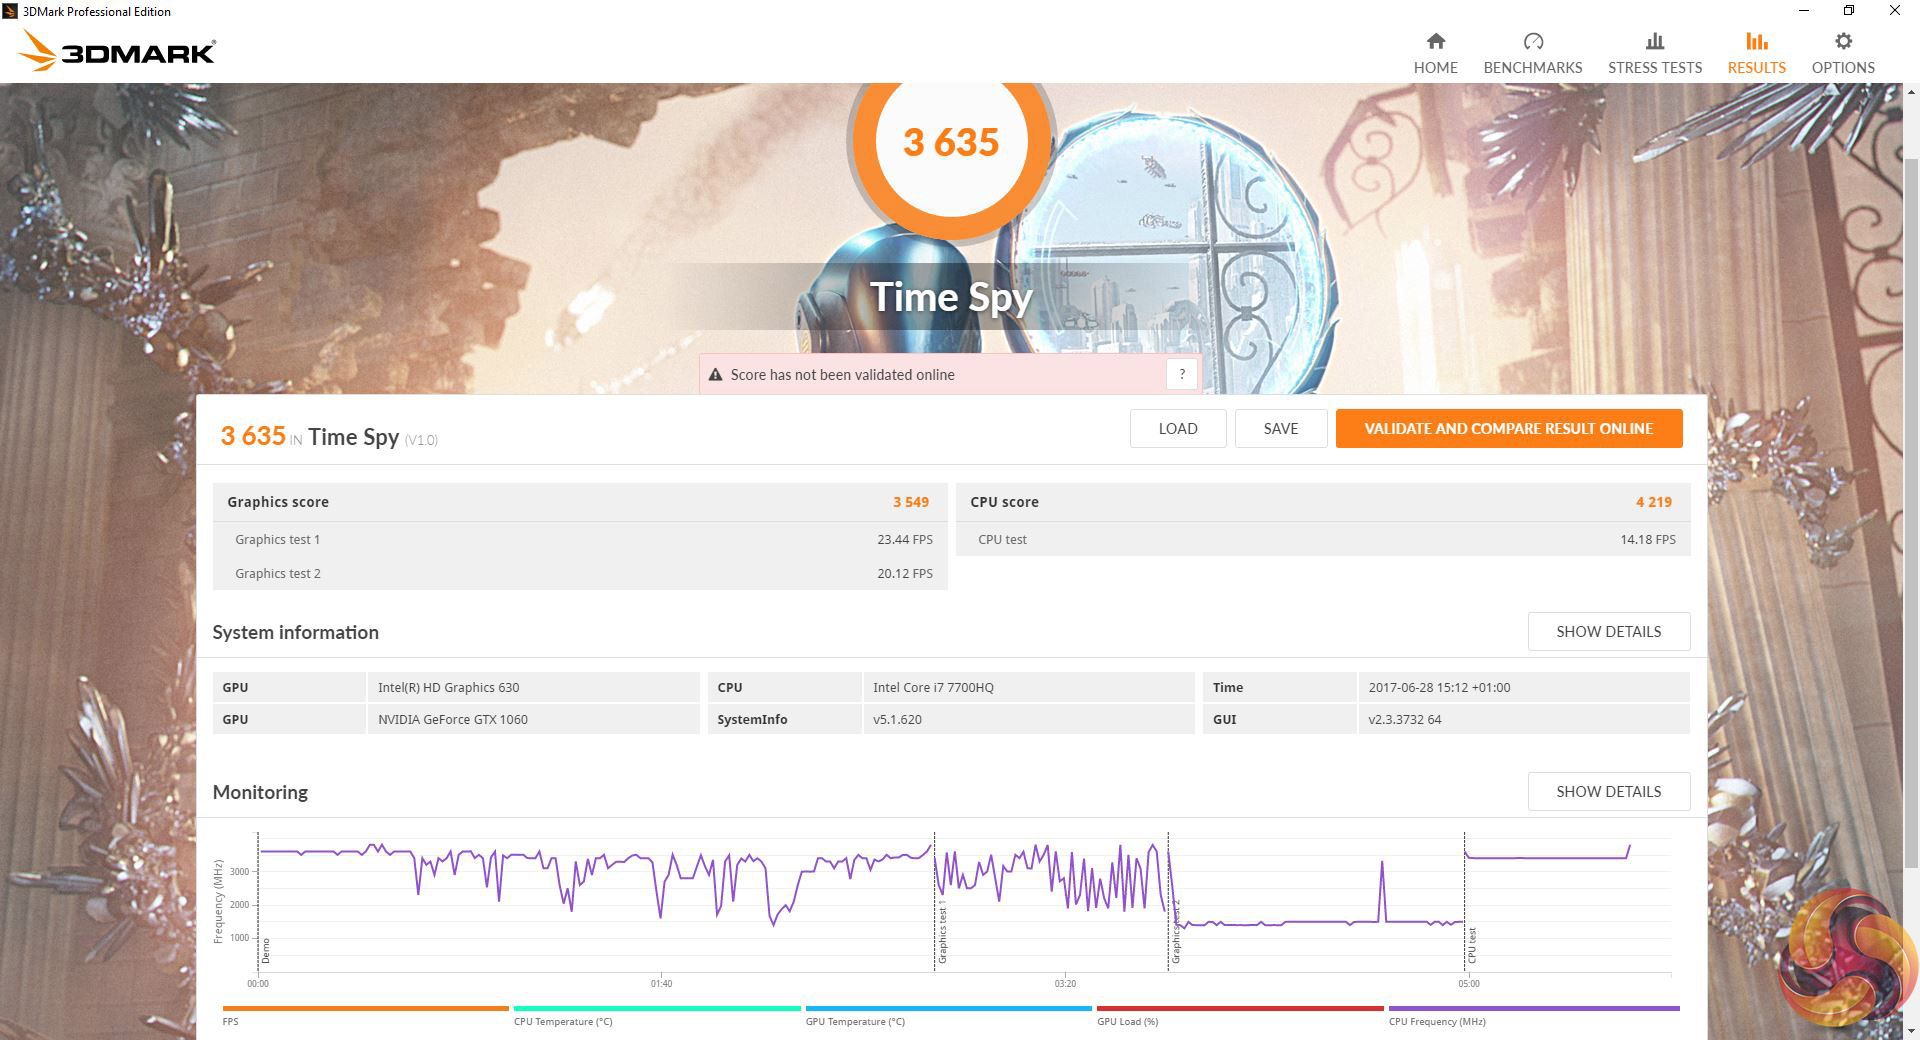Toggle the CPU Temperature legend bar
1920x1040 pixels.
[x=657, y=1008]
